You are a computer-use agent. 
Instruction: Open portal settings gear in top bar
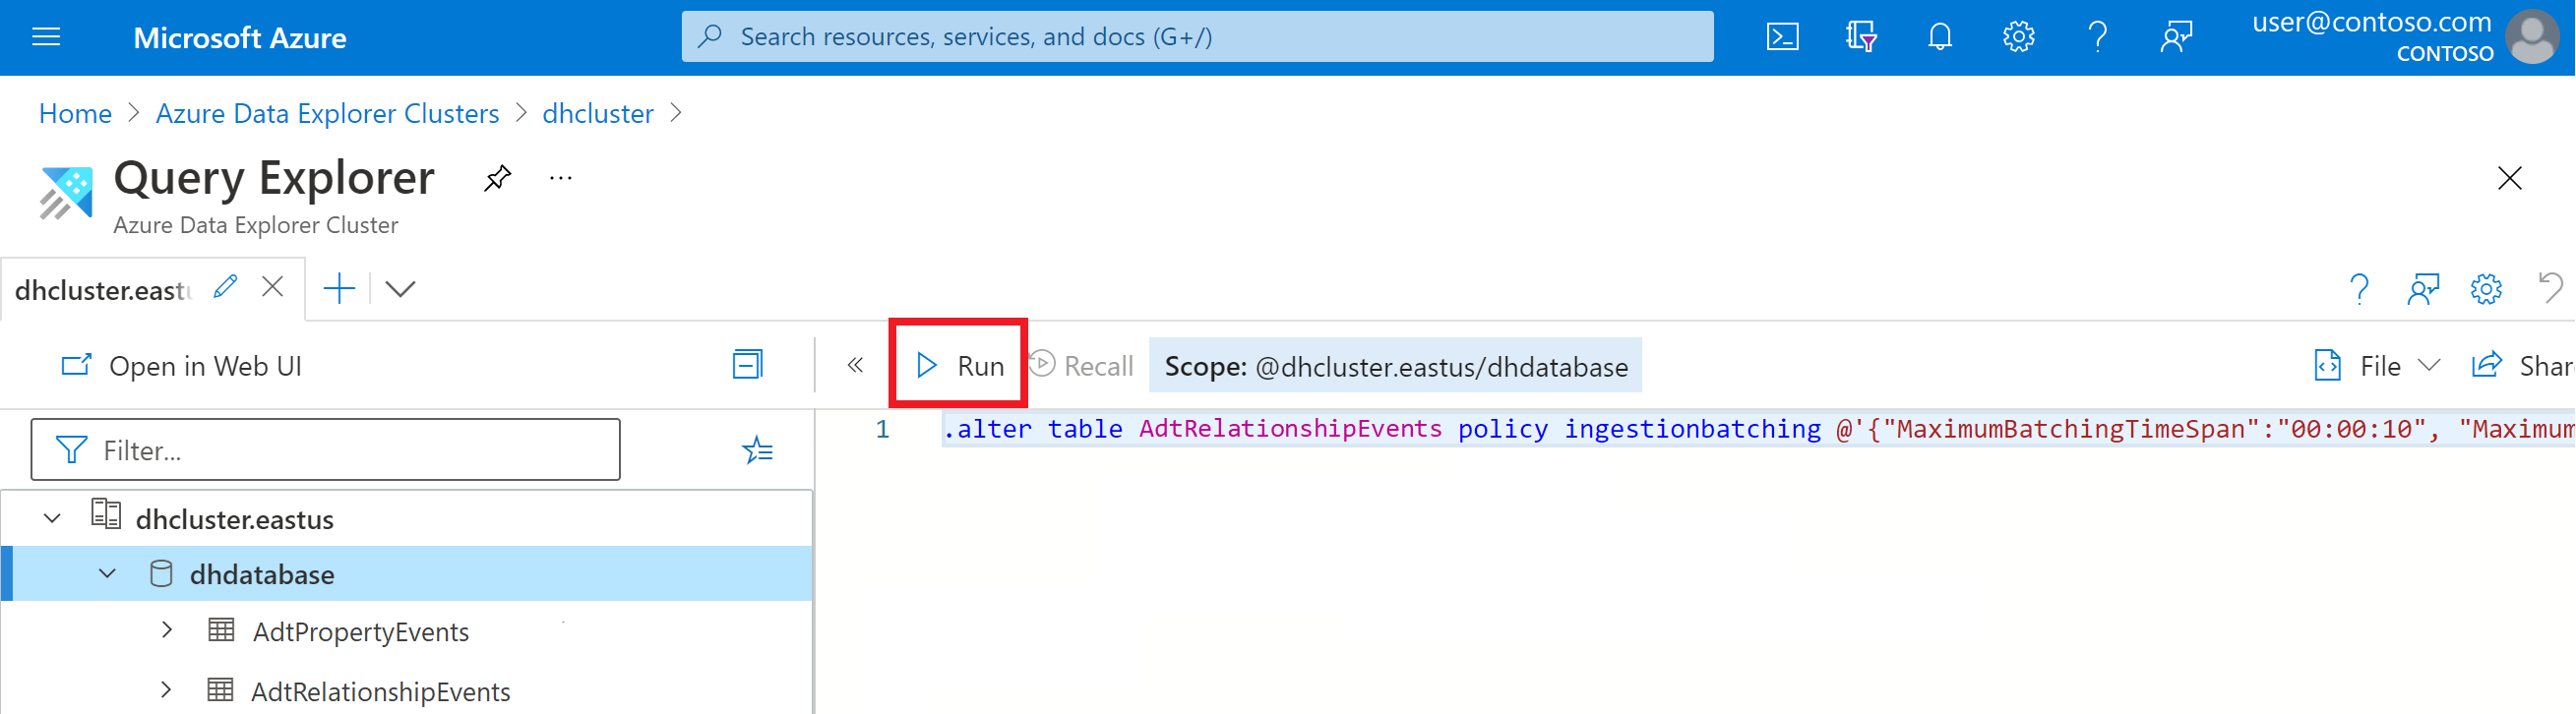tap(2018, 38)
